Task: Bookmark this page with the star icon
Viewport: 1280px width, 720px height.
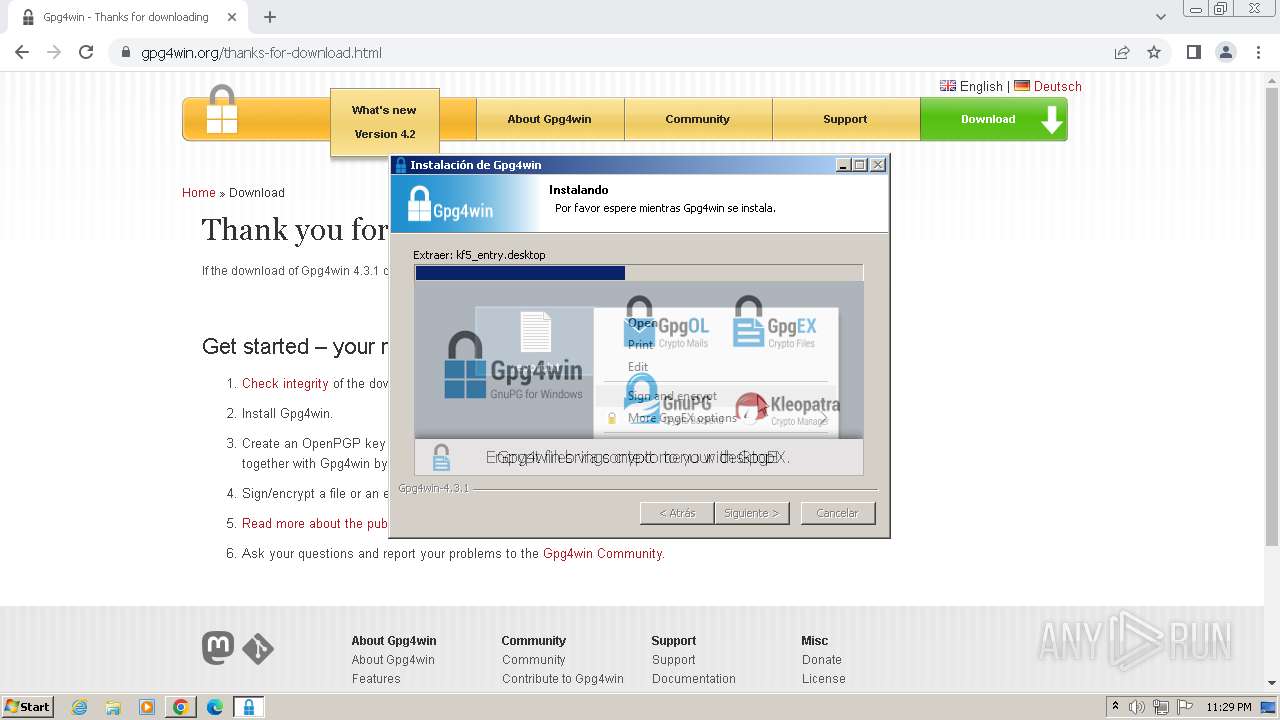Action: [1154, 52]
